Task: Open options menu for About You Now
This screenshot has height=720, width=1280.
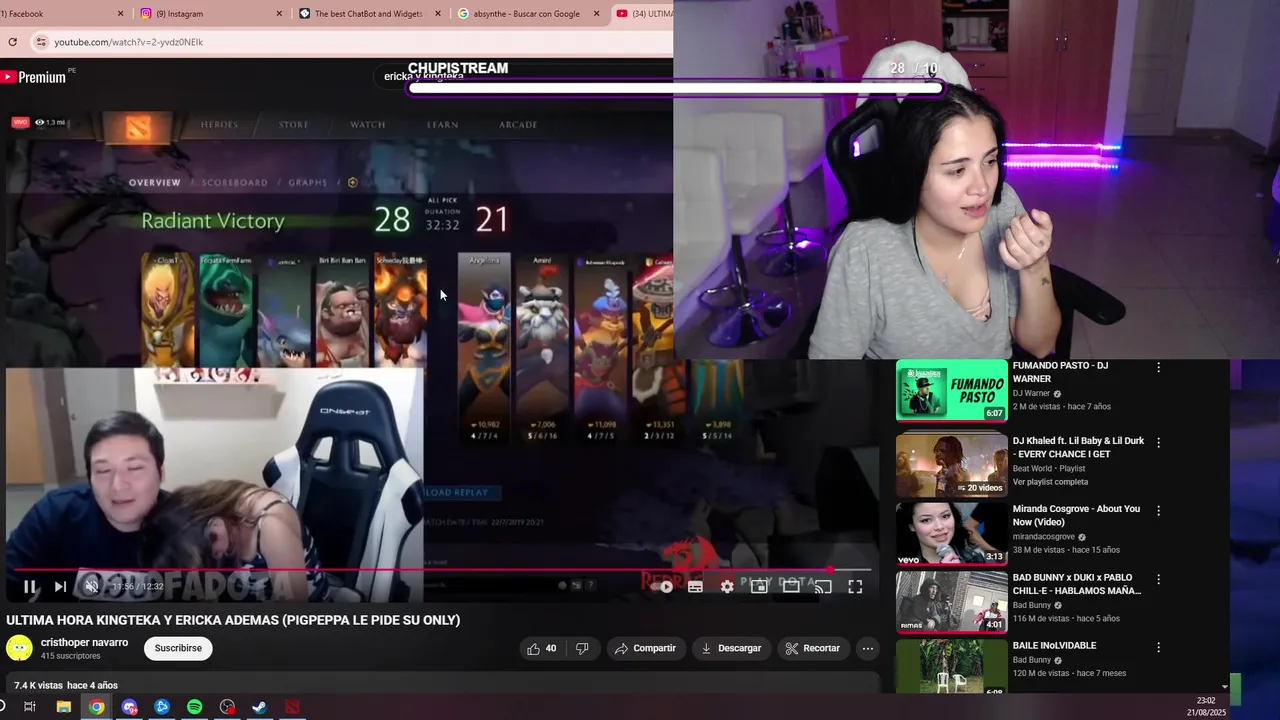Action: click(x=1158, y=510)
